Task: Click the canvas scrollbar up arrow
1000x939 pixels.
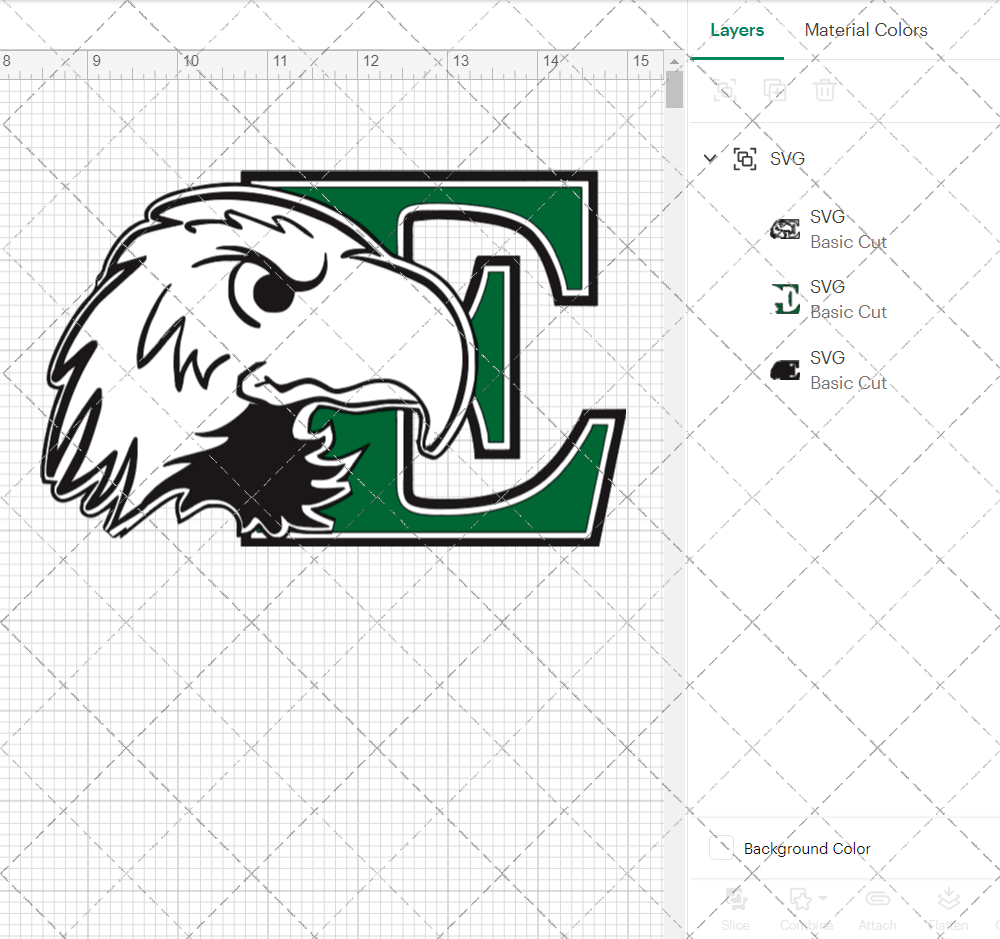Action: pyautogui.click(x=674, y=62)
